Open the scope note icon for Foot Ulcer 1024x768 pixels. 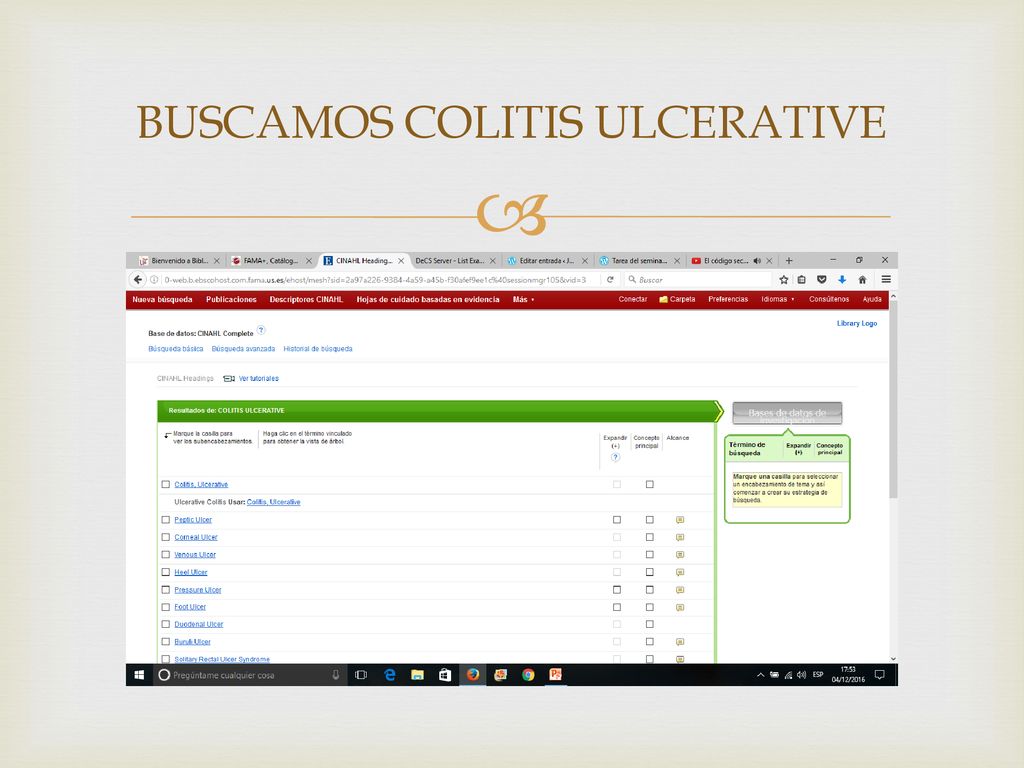click(680, 607)
